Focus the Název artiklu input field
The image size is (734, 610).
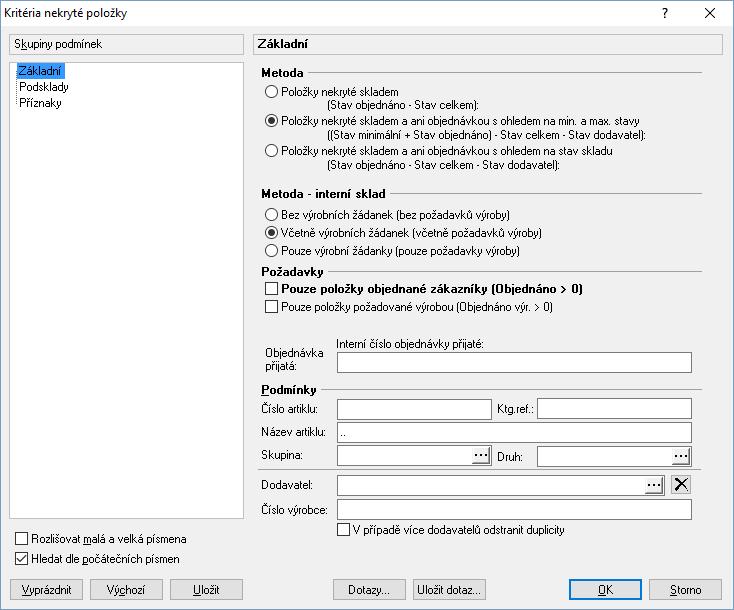514,433
